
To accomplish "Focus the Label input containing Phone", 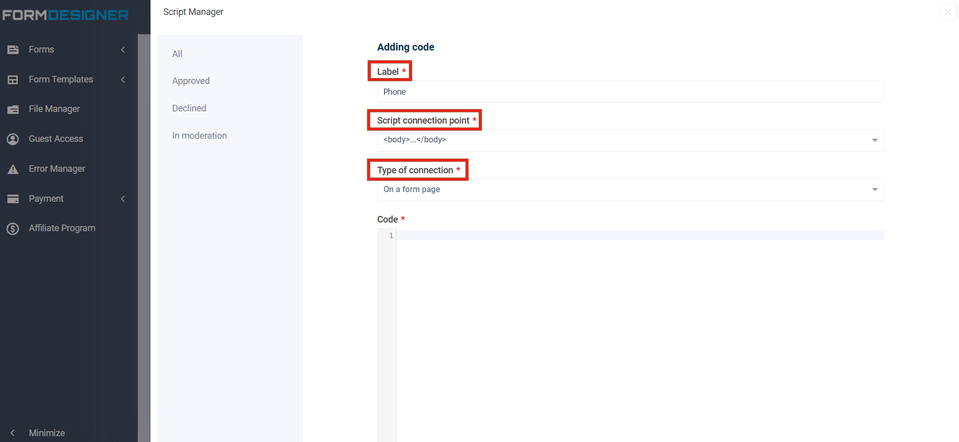I will 631,92.
